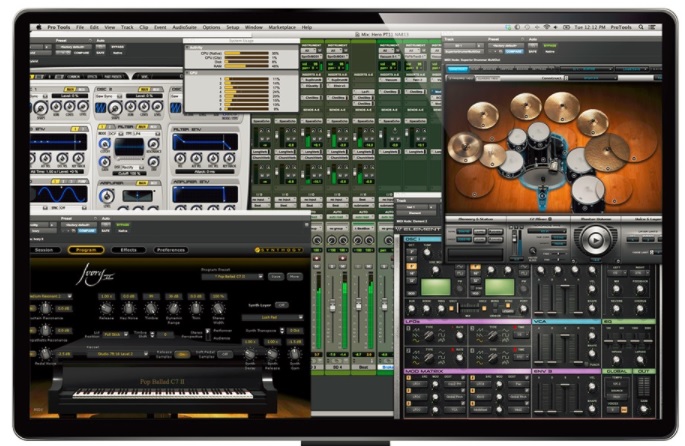Click the OSC 2 blue waveform icon
The image size is (685, 446).
pos(101,107)
